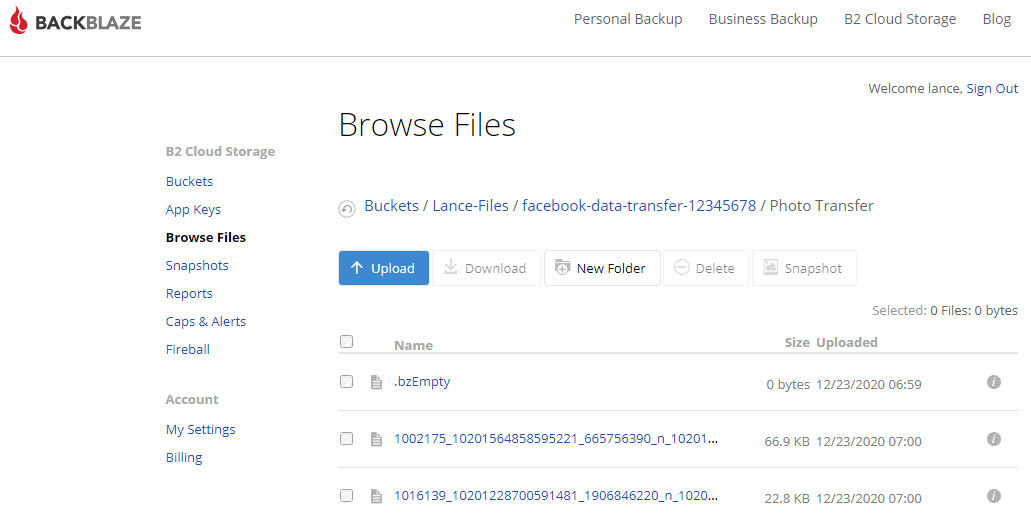Click the back arrow icon beside breadcrumb

[347, 209]
